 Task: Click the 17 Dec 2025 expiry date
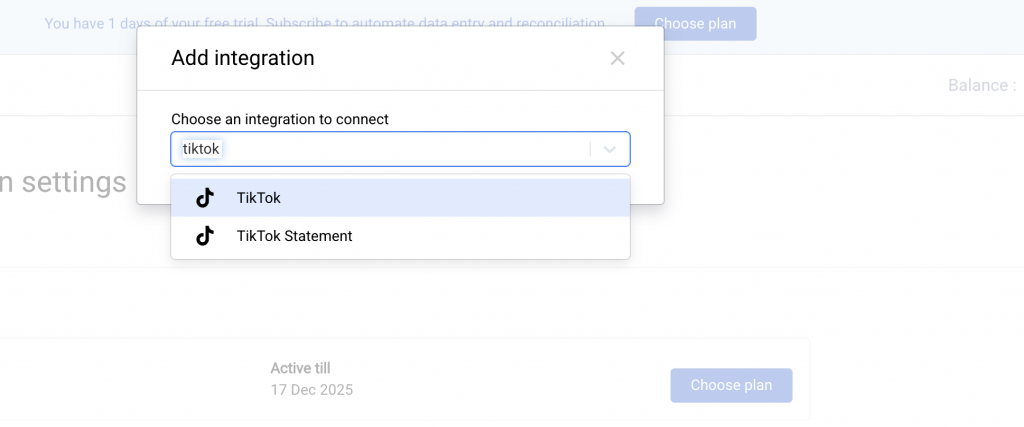311,389
